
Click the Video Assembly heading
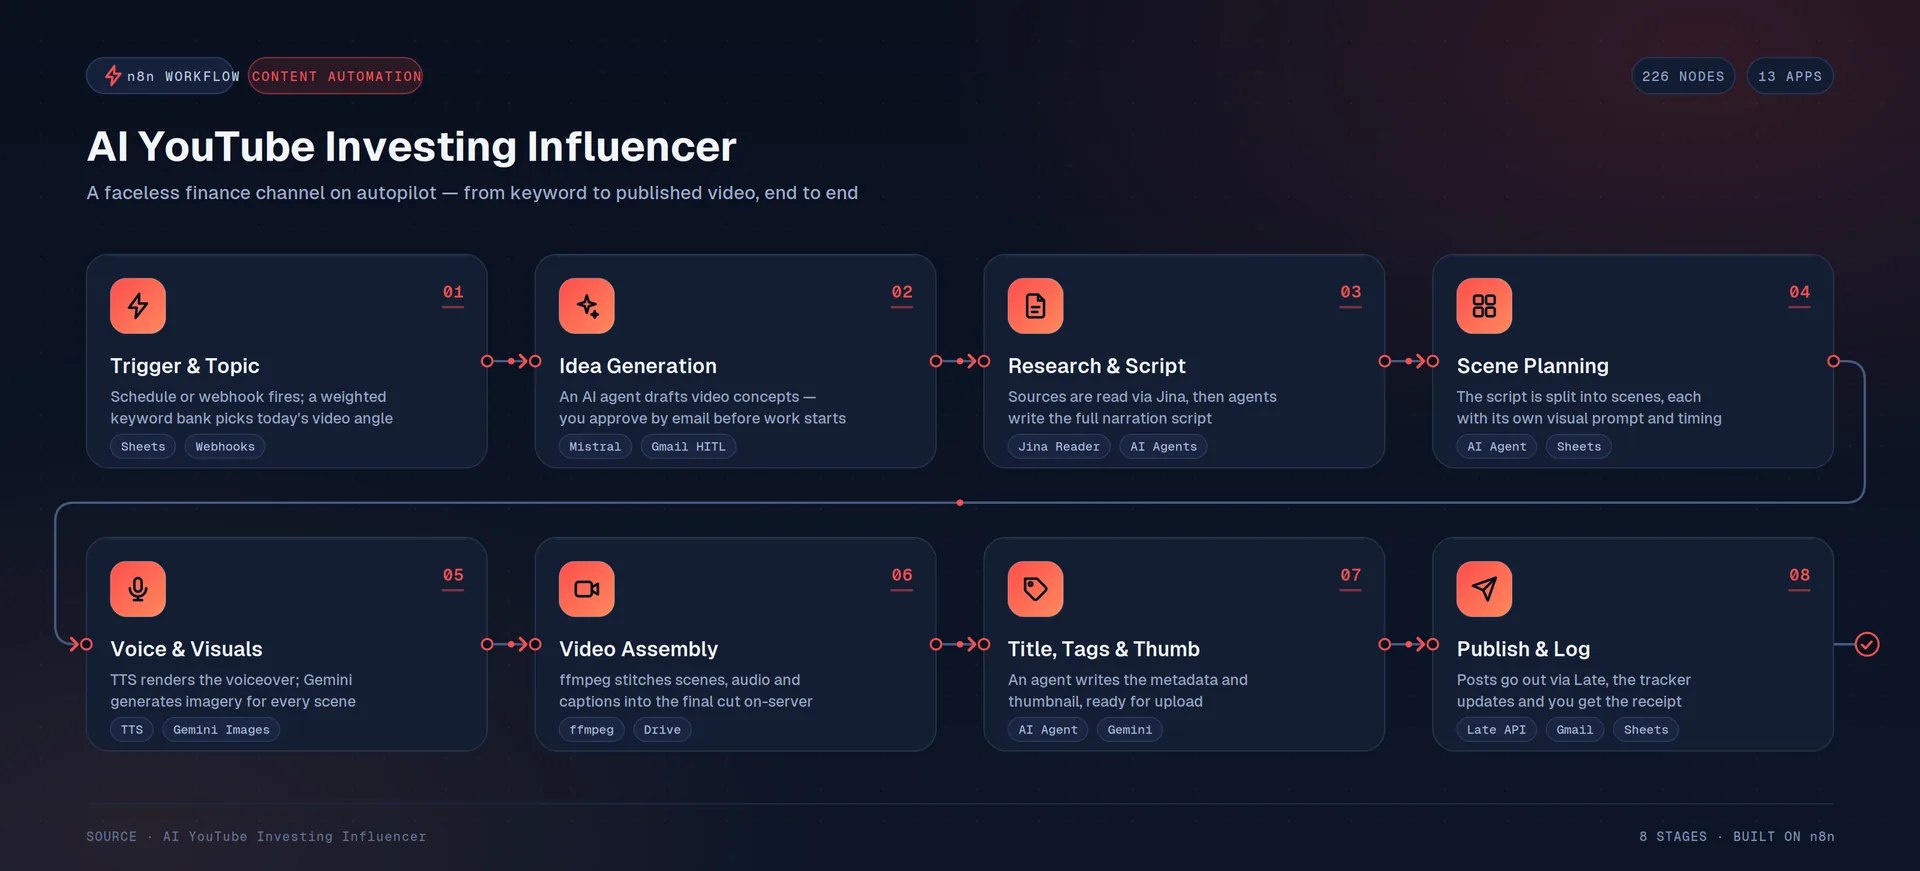pos(639,649)
